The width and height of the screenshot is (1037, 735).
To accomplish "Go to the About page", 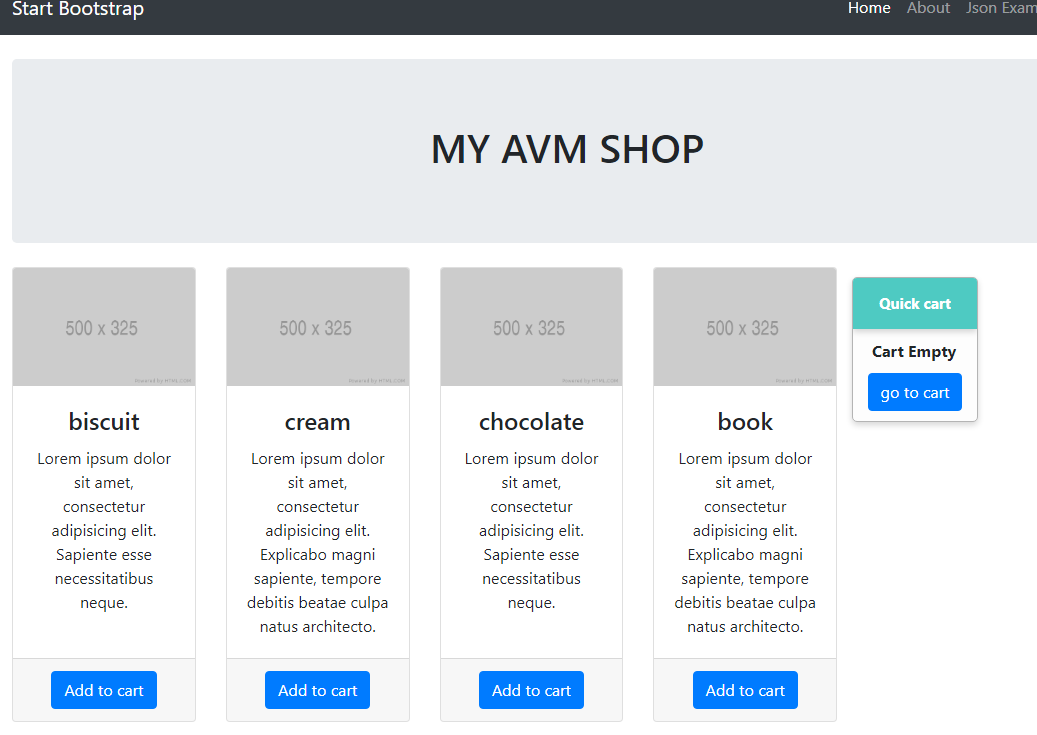I will [928, 8].
